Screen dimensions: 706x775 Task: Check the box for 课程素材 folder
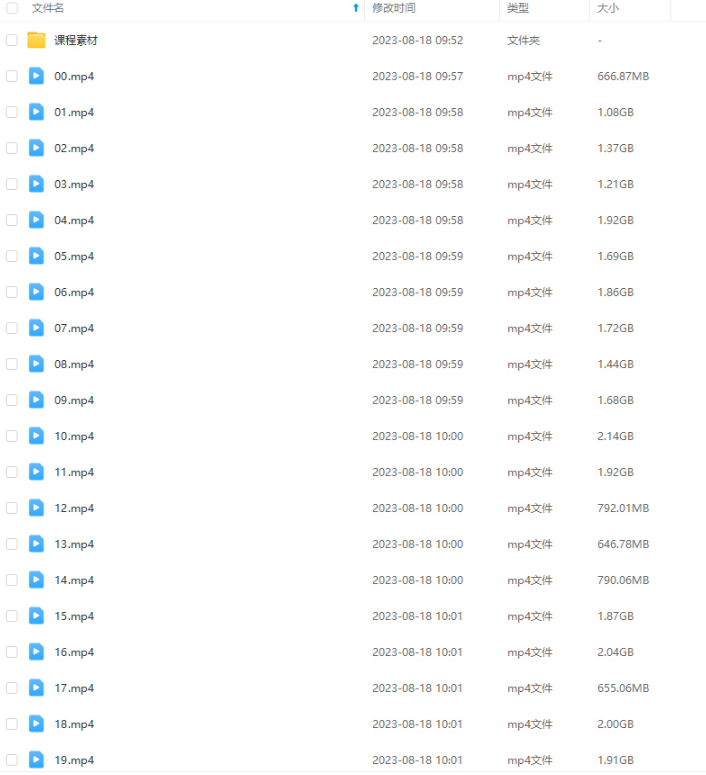[12, 40]
